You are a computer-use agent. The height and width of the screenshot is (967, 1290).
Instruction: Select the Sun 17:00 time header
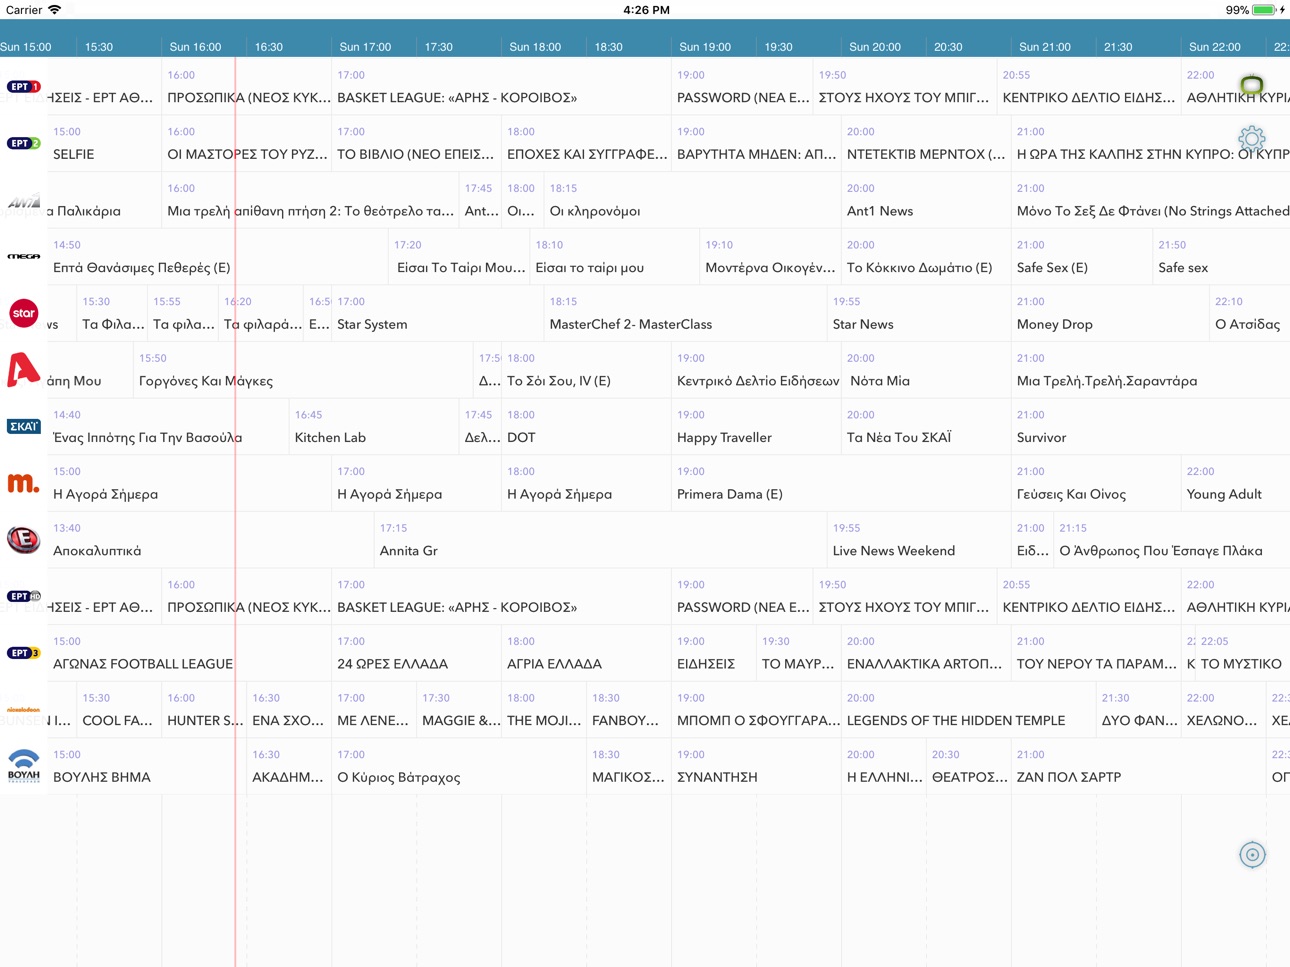(x=365, y=47)
